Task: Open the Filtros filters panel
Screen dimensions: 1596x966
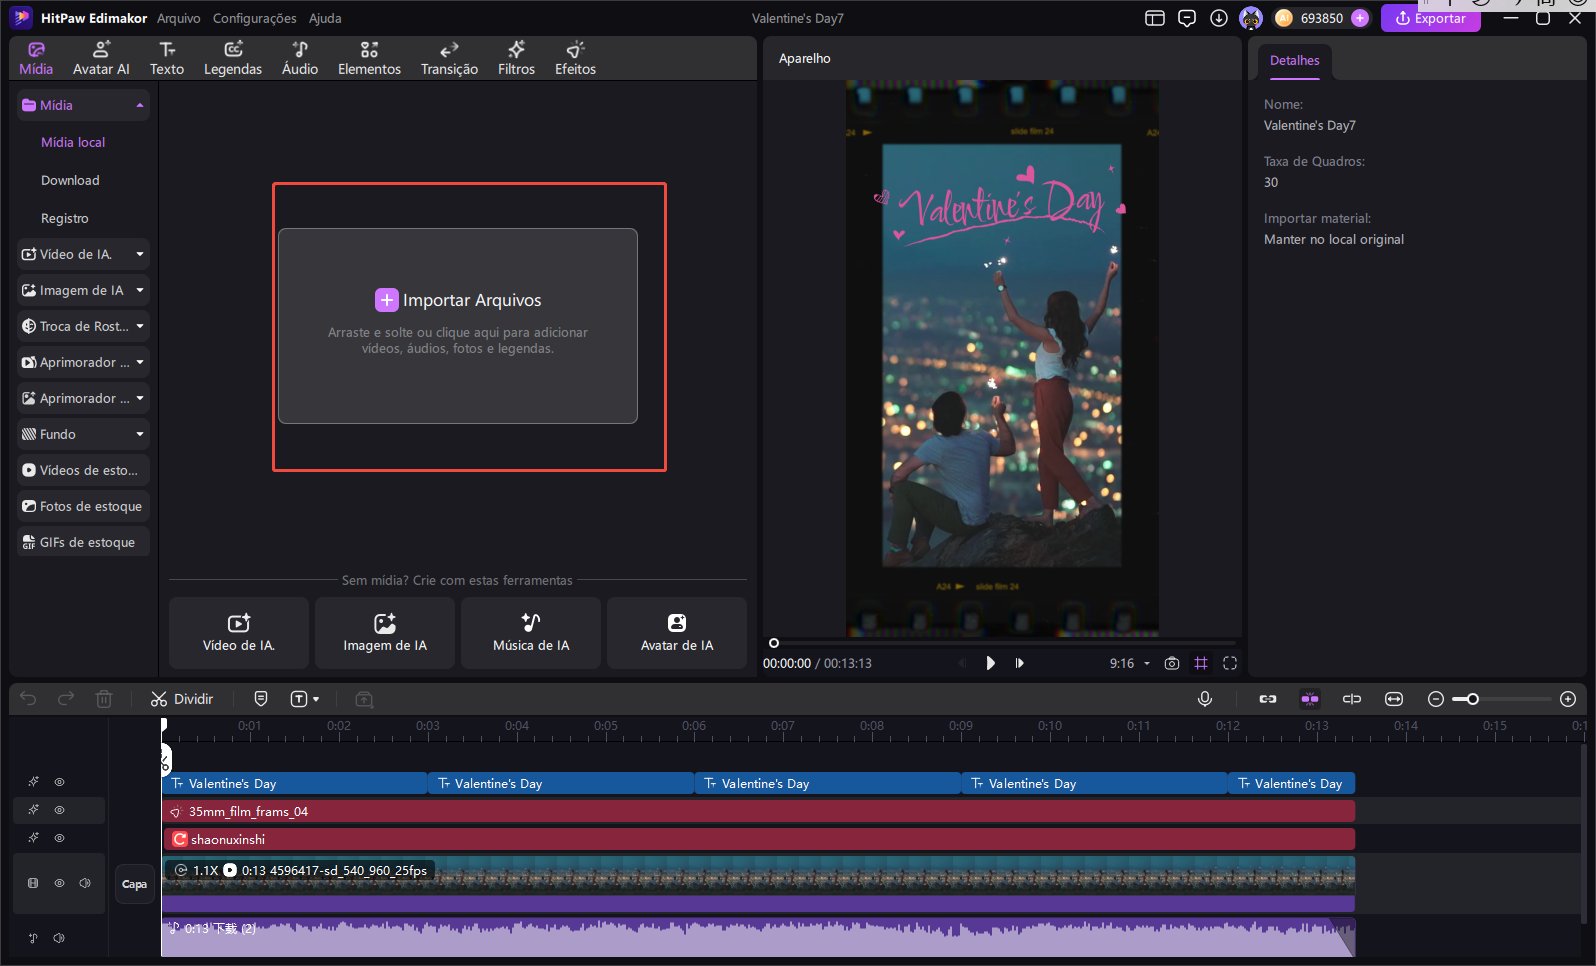Action: pos(516,58)
